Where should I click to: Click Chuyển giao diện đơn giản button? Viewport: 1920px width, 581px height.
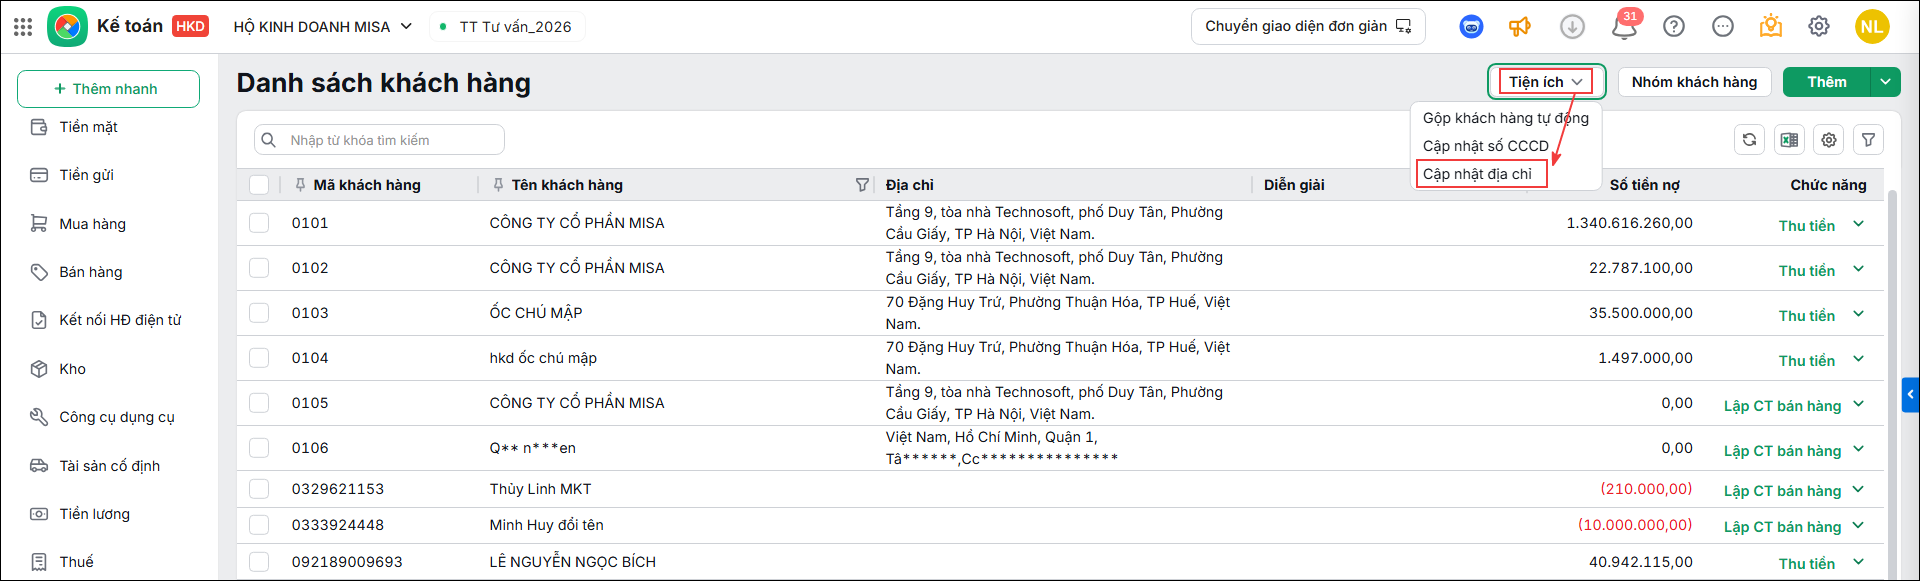click(x=1308, y=26)
